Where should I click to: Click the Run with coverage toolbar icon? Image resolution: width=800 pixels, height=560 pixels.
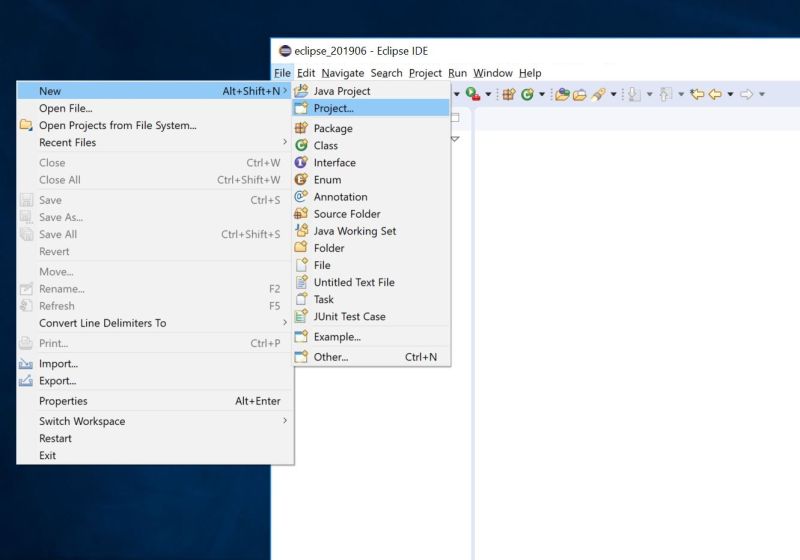click(473, 94)
